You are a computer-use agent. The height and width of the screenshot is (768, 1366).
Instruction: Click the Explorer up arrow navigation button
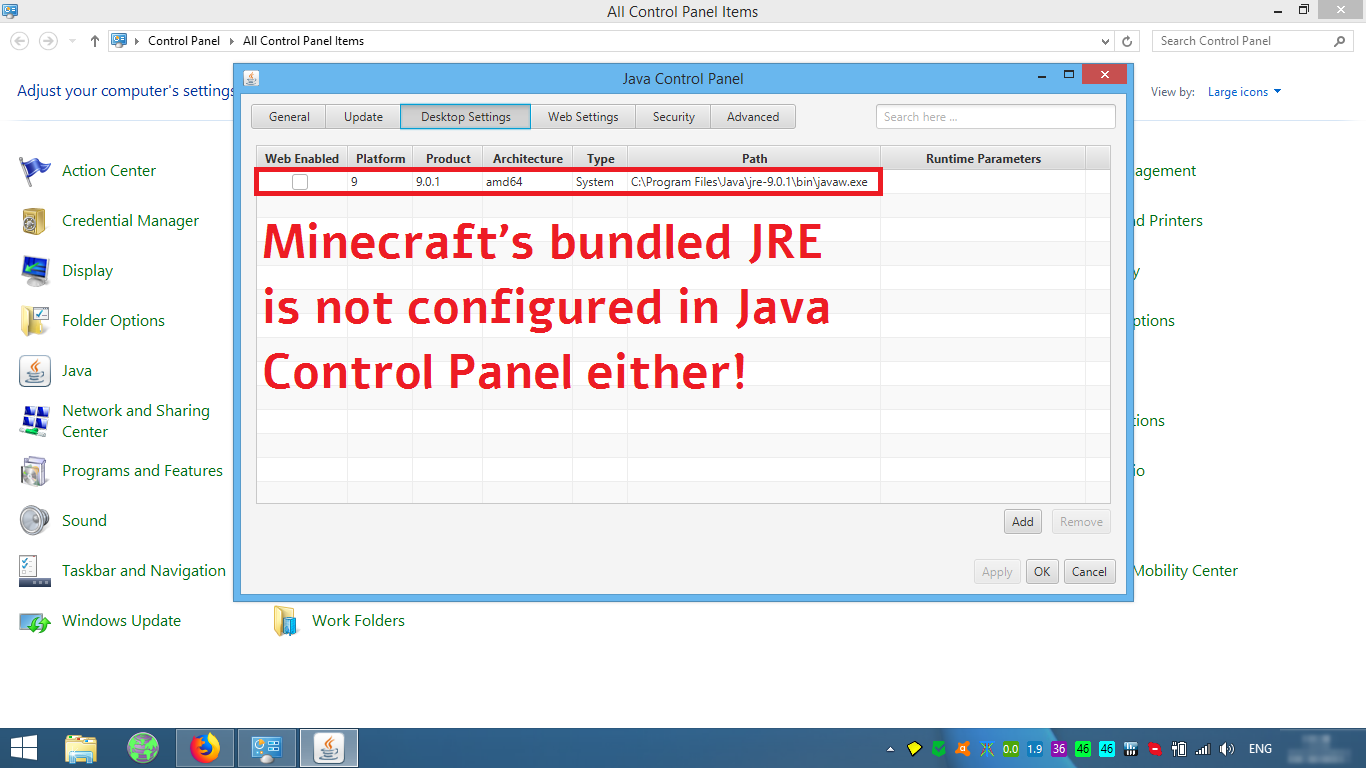pyautogui.click(x=95, y=41)
